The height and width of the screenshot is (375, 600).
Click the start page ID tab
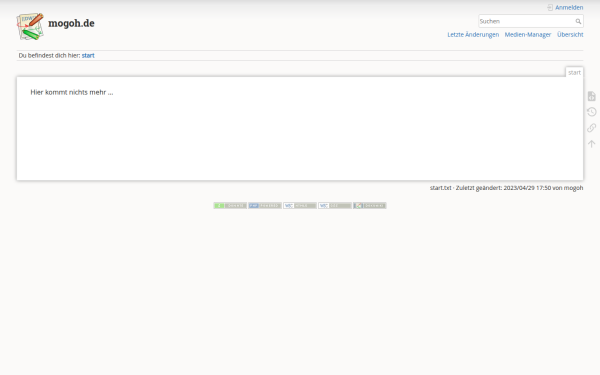(574, 72)
